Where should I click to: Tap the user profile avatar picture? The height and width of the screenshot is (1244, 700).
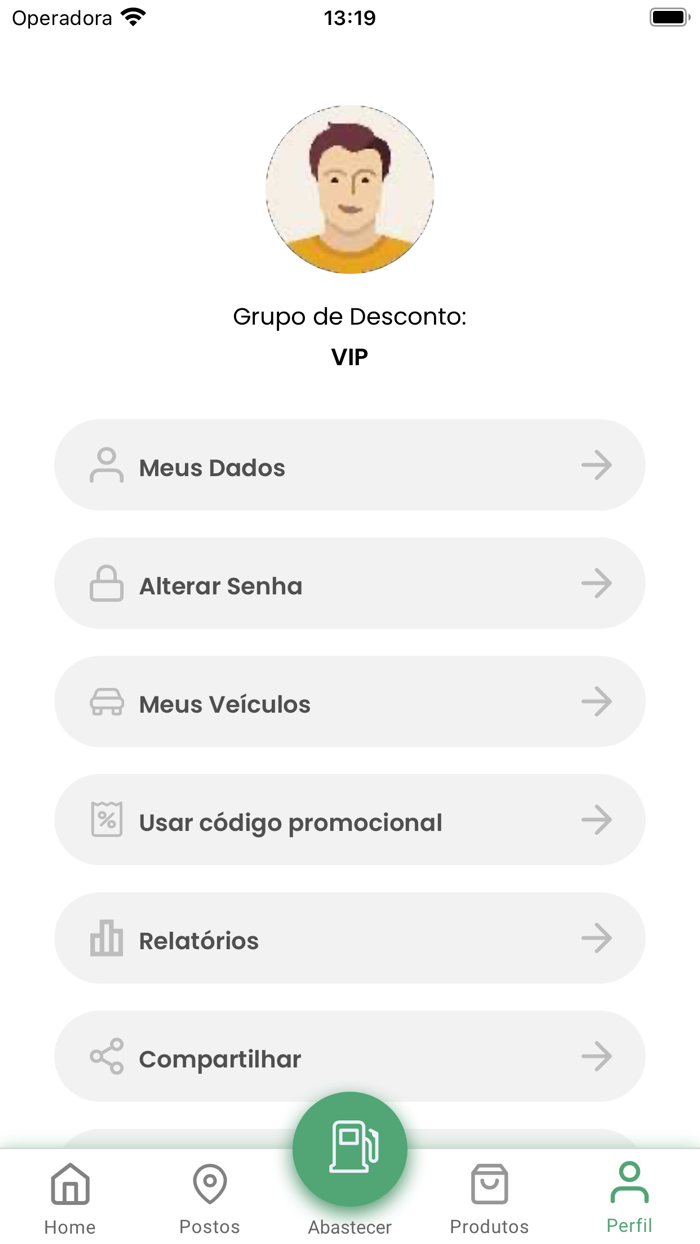(x=350, y=190)
